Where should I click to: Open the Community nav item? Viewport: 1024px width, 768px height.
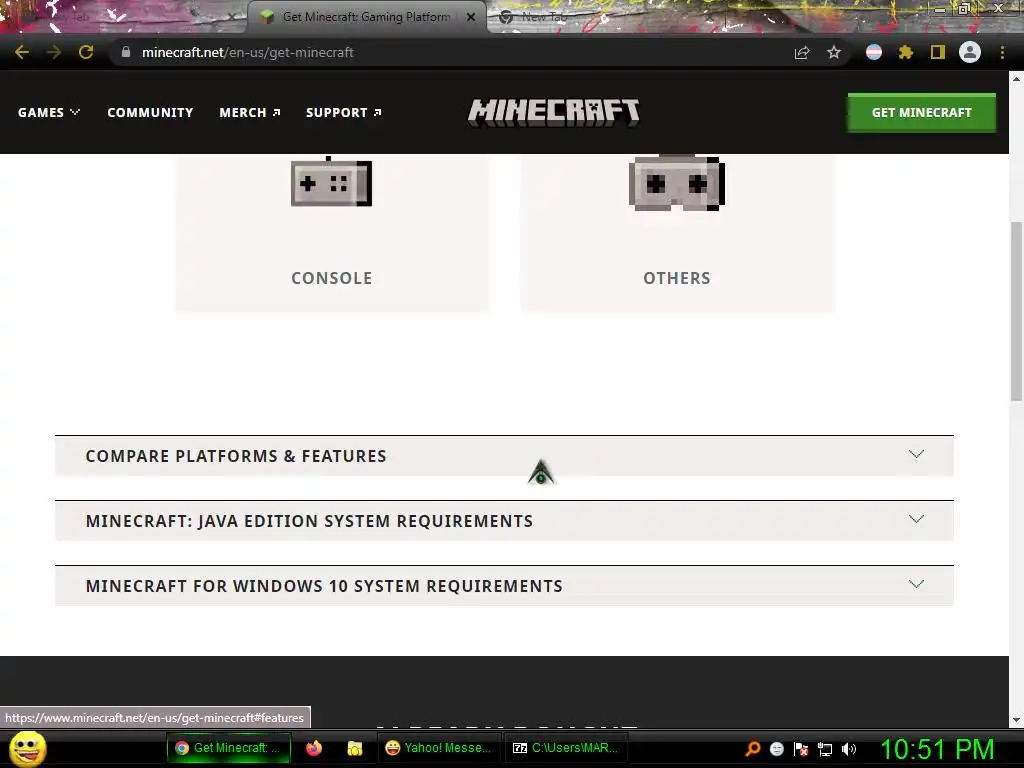coord(150,112)
